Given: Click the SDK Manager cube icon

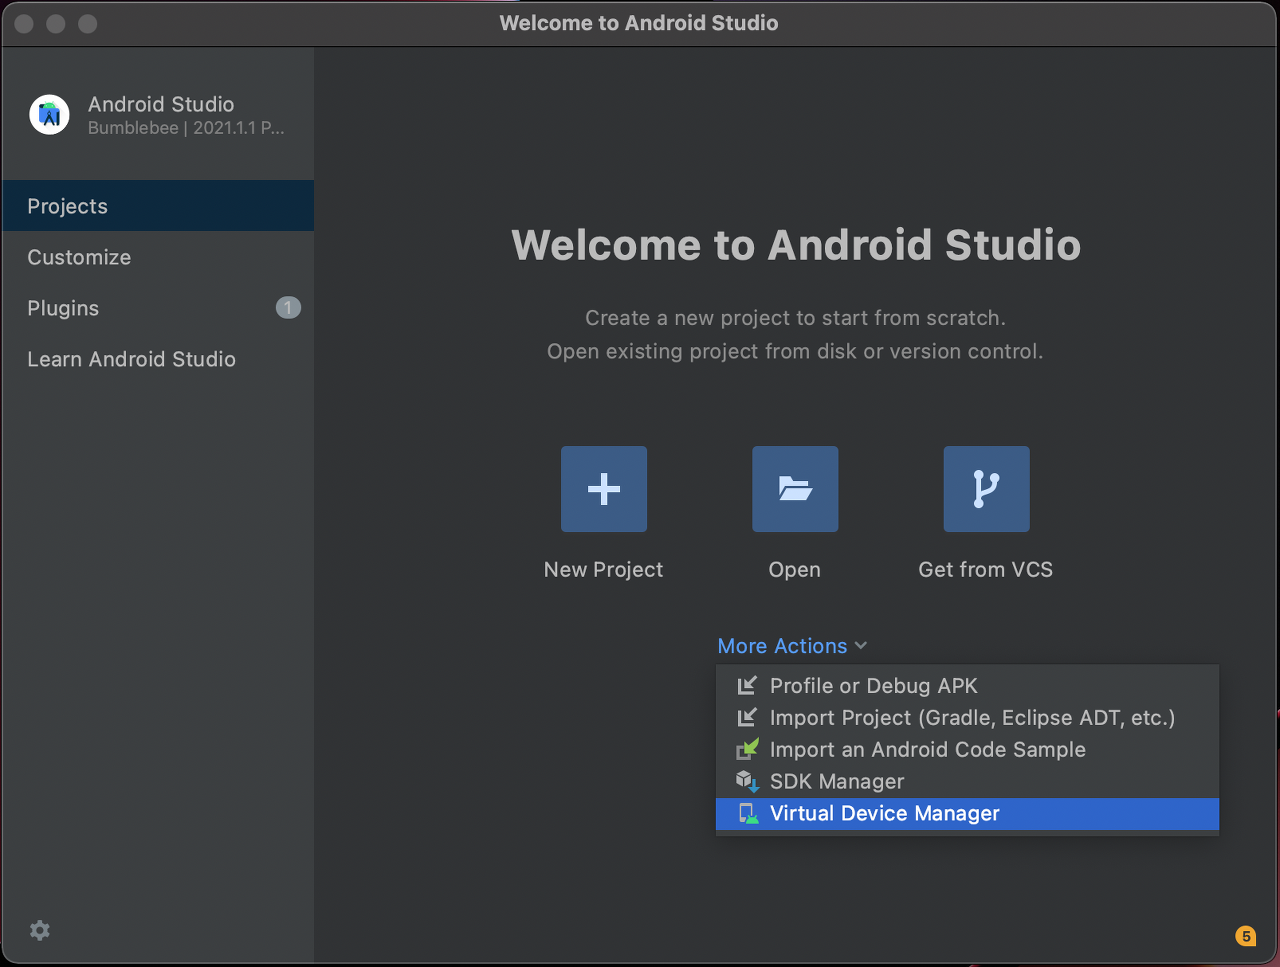Looking at the screenshot, I should click(x=747, y=781).
